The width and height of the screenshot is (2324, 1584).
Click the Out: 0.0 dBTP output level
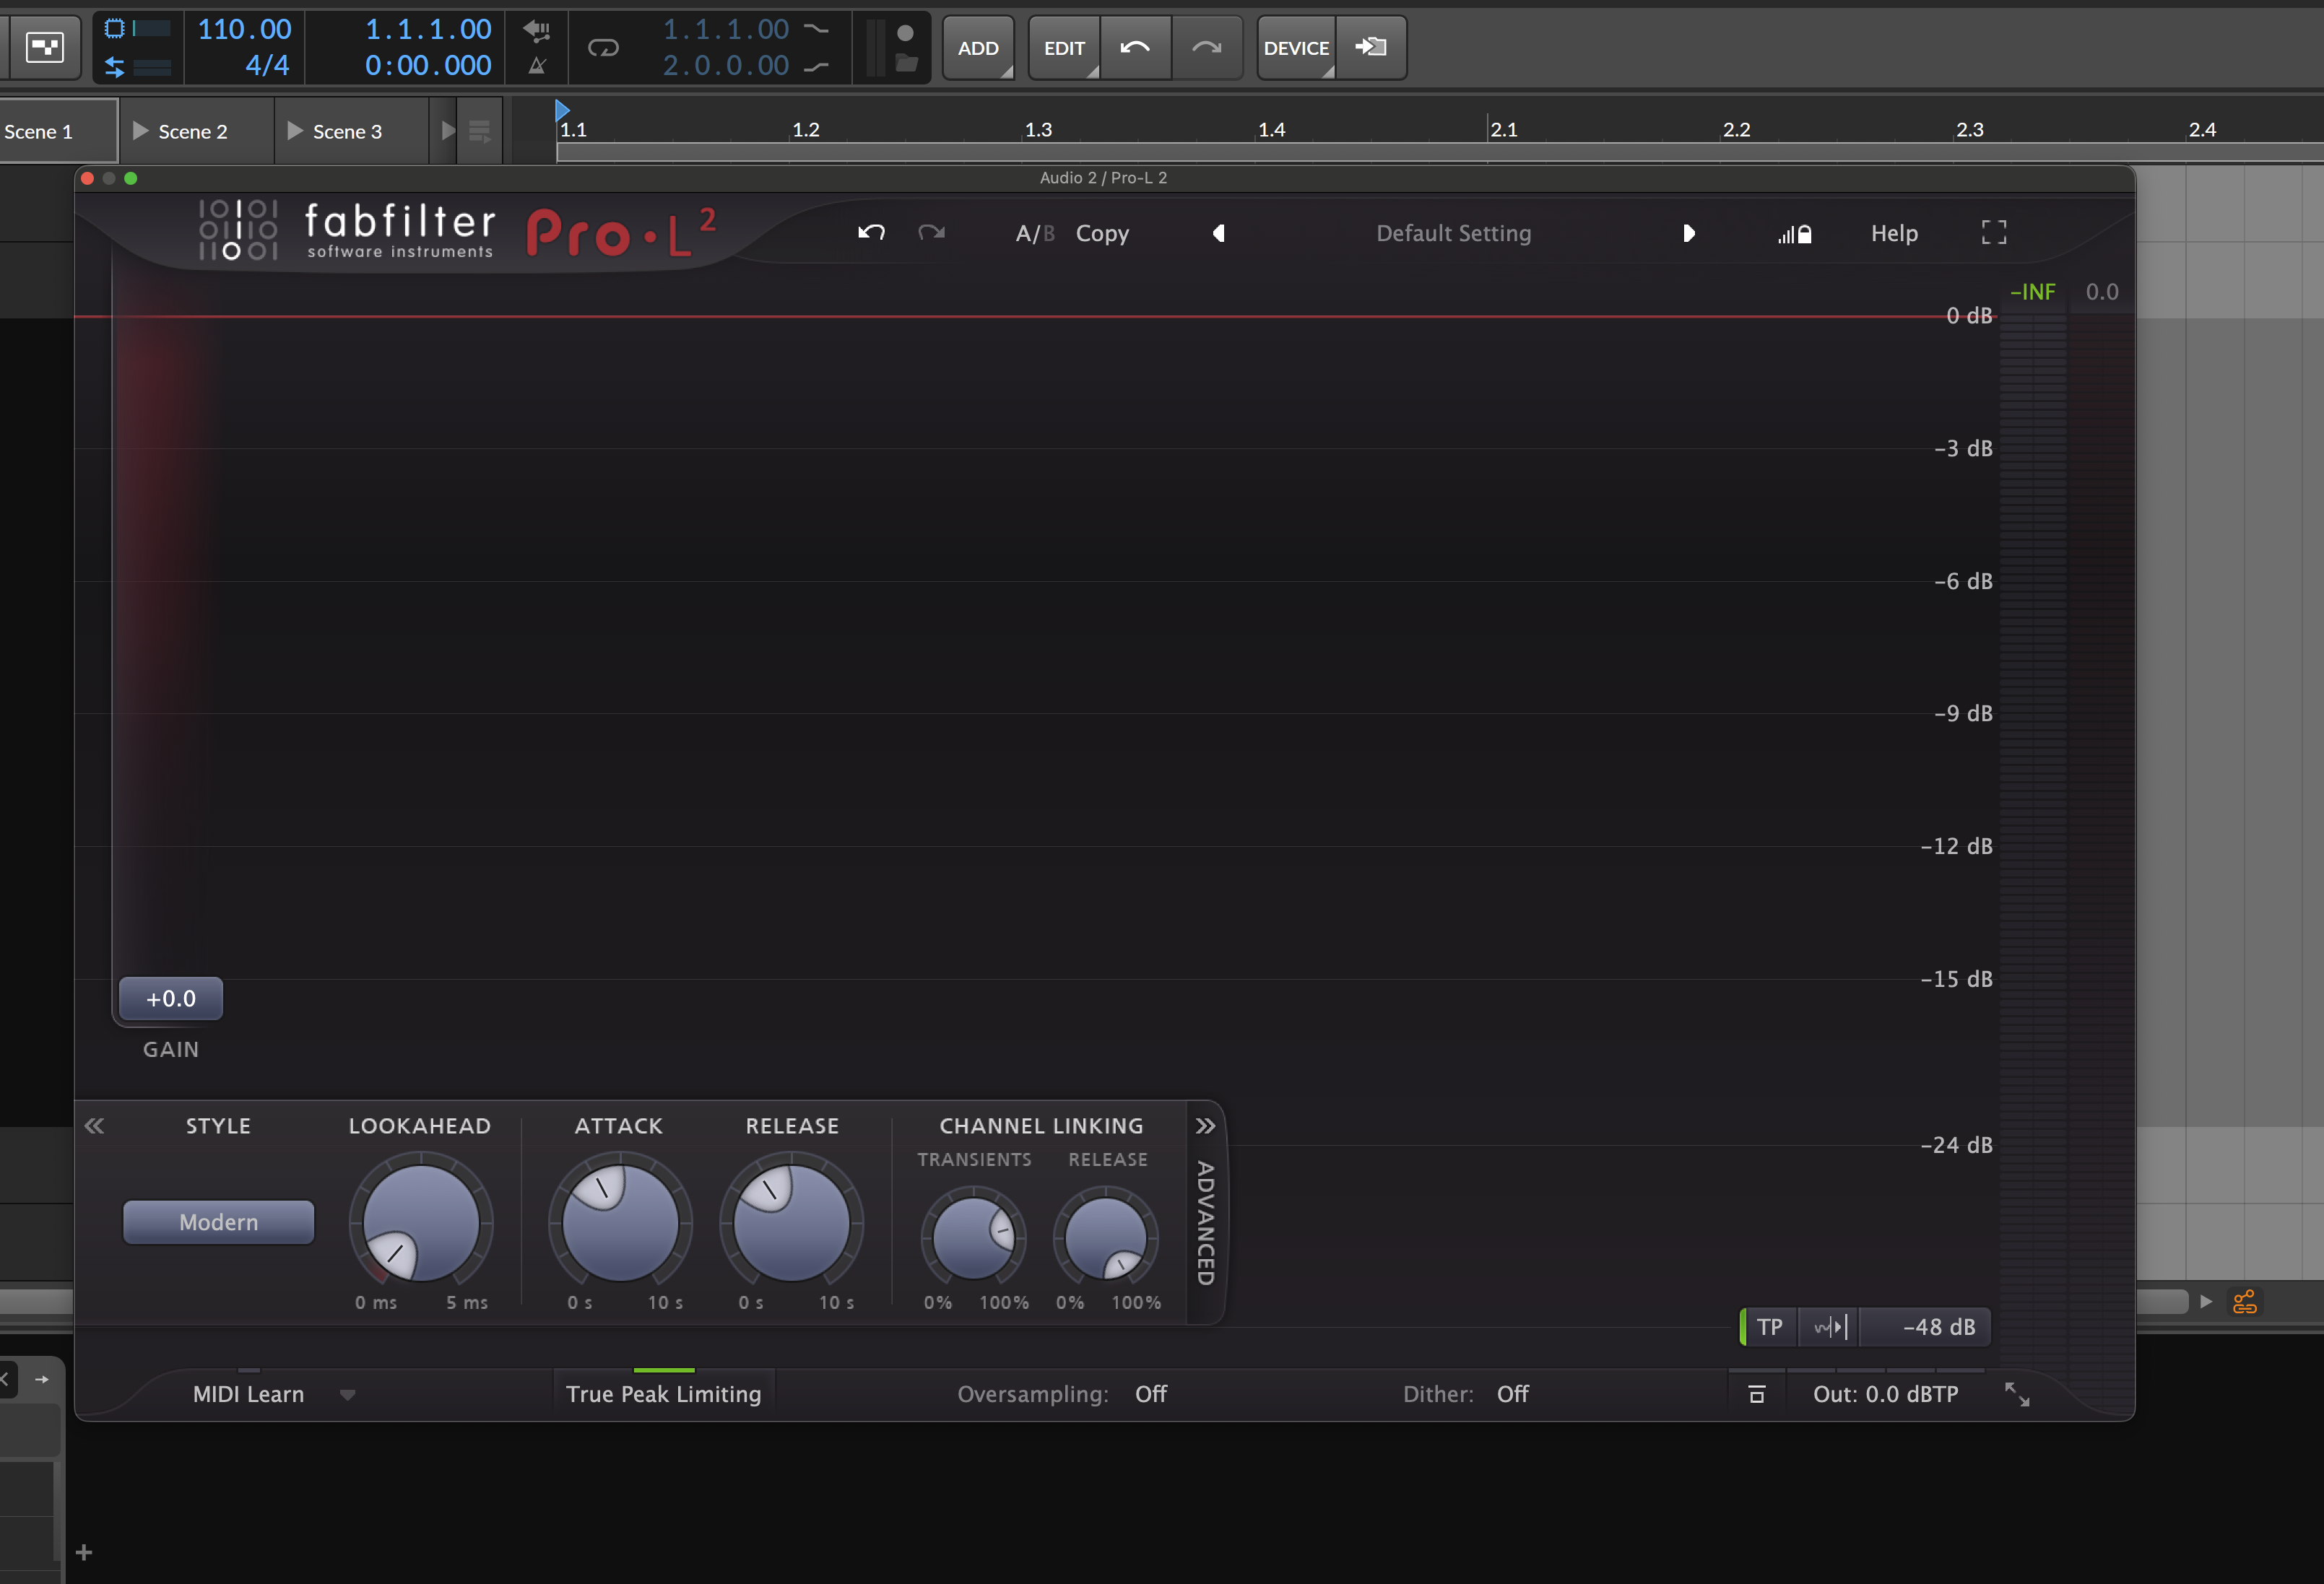click(1885, 1394)
